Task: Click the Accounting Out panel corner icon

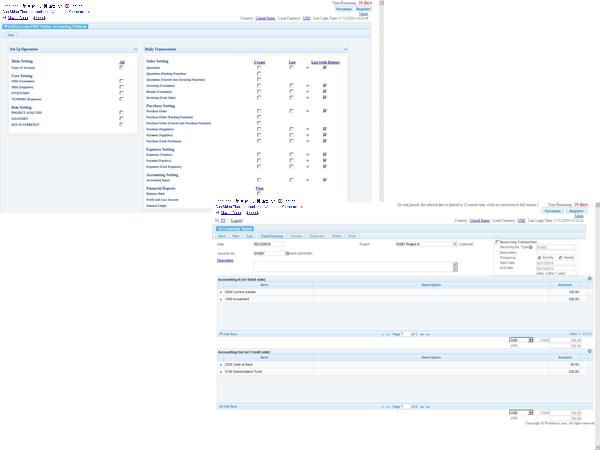Action: (590, 349)
